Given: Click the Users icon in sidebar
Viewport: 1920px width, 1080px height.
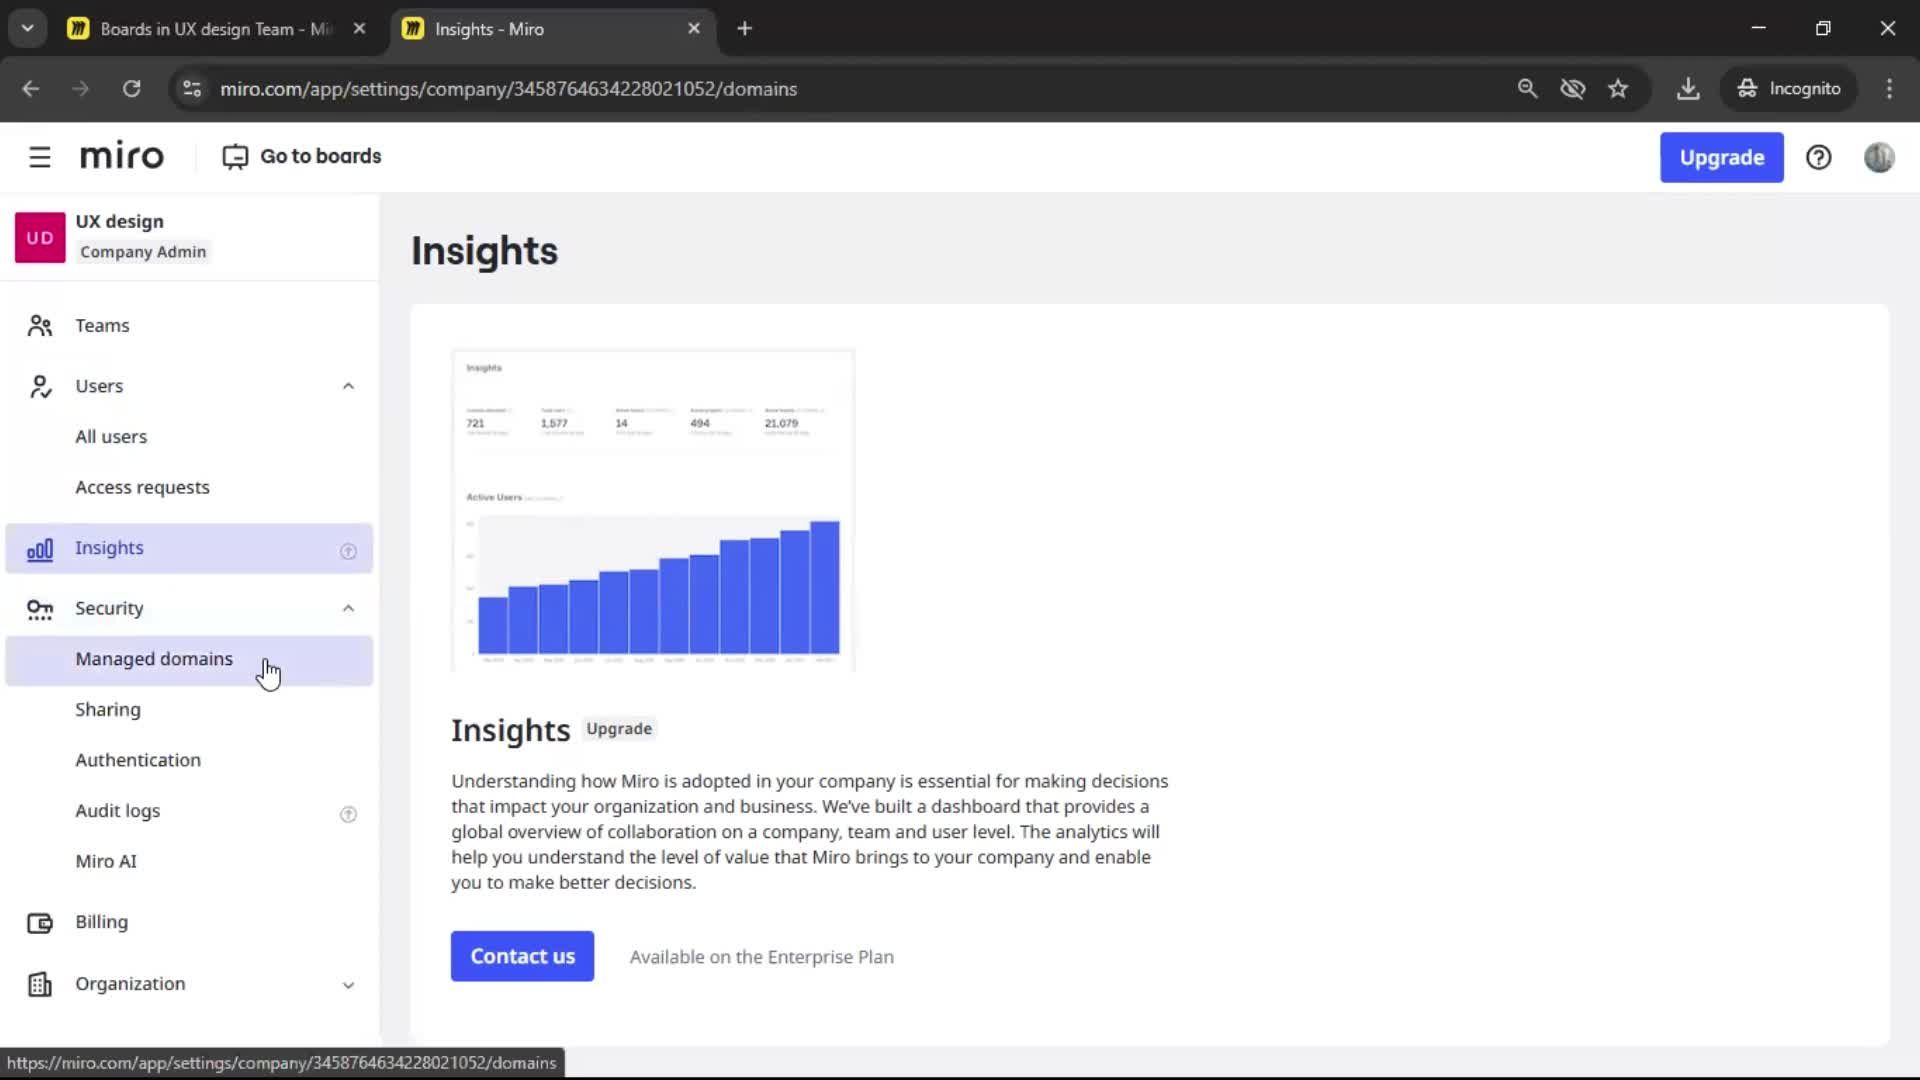Looking at the screenshot, I should pyautogui.click(x=40, y=387).
